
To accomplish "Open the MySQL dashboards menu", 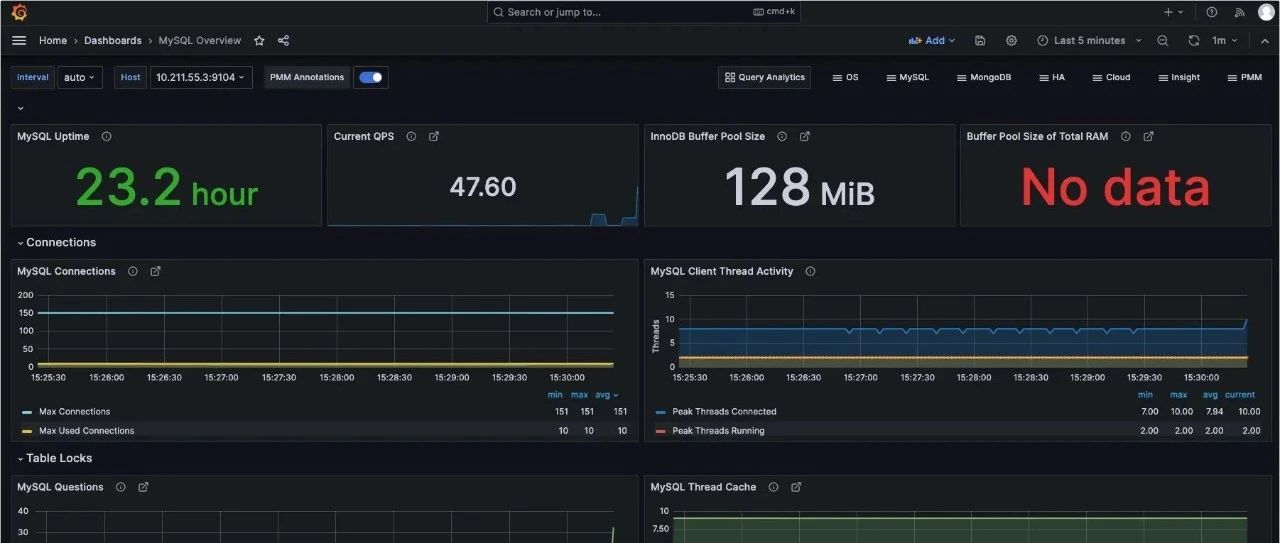I will coord(907,77).
